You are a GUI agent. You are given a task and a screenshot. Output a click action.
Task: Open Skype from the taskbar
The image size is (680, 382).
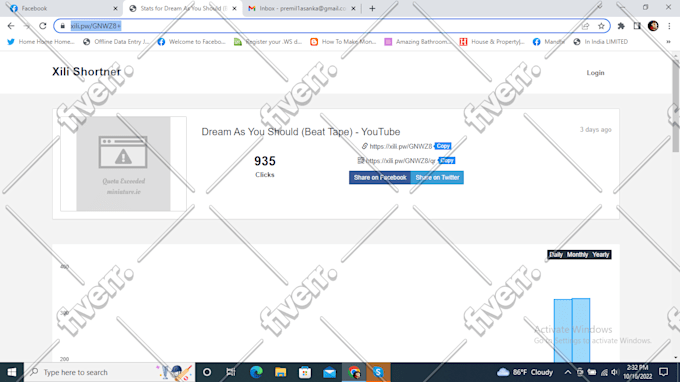[x=378, y=372]
